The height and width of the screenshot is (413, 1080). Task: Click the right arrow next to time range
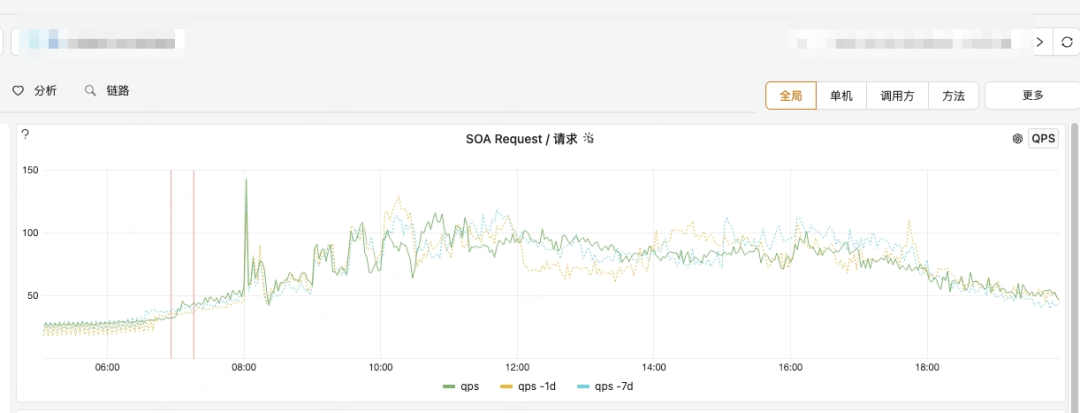tap(1040, 42)
